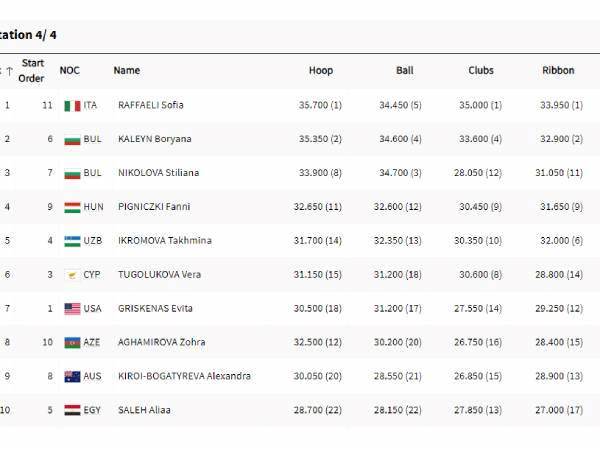Image resolution: width=600 pixels, height=450 pixels.
Task: Click the Egypt flag icon
Action: point(72,410)
